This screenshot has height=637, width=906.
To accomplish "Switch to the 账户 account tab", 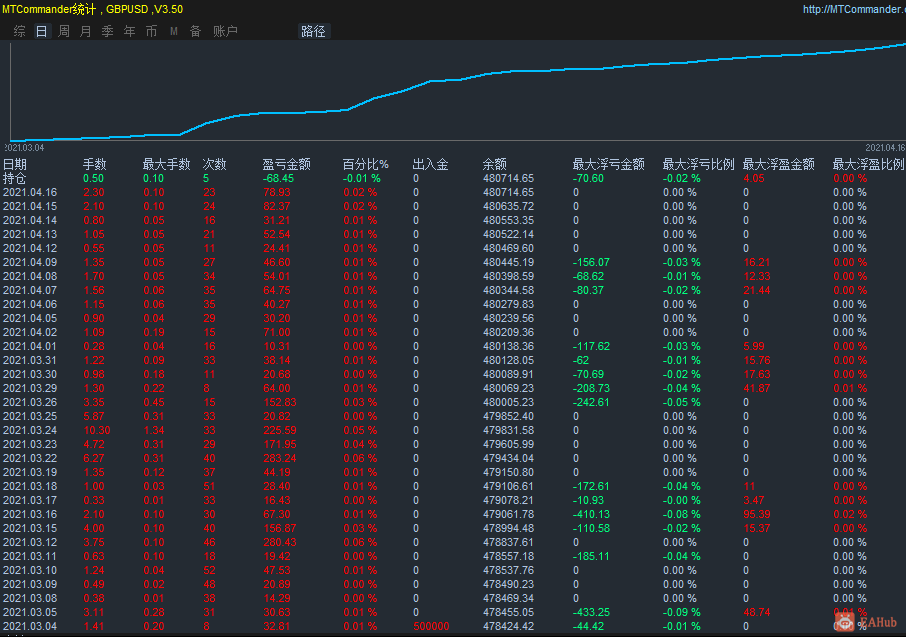I will [225, 31].
